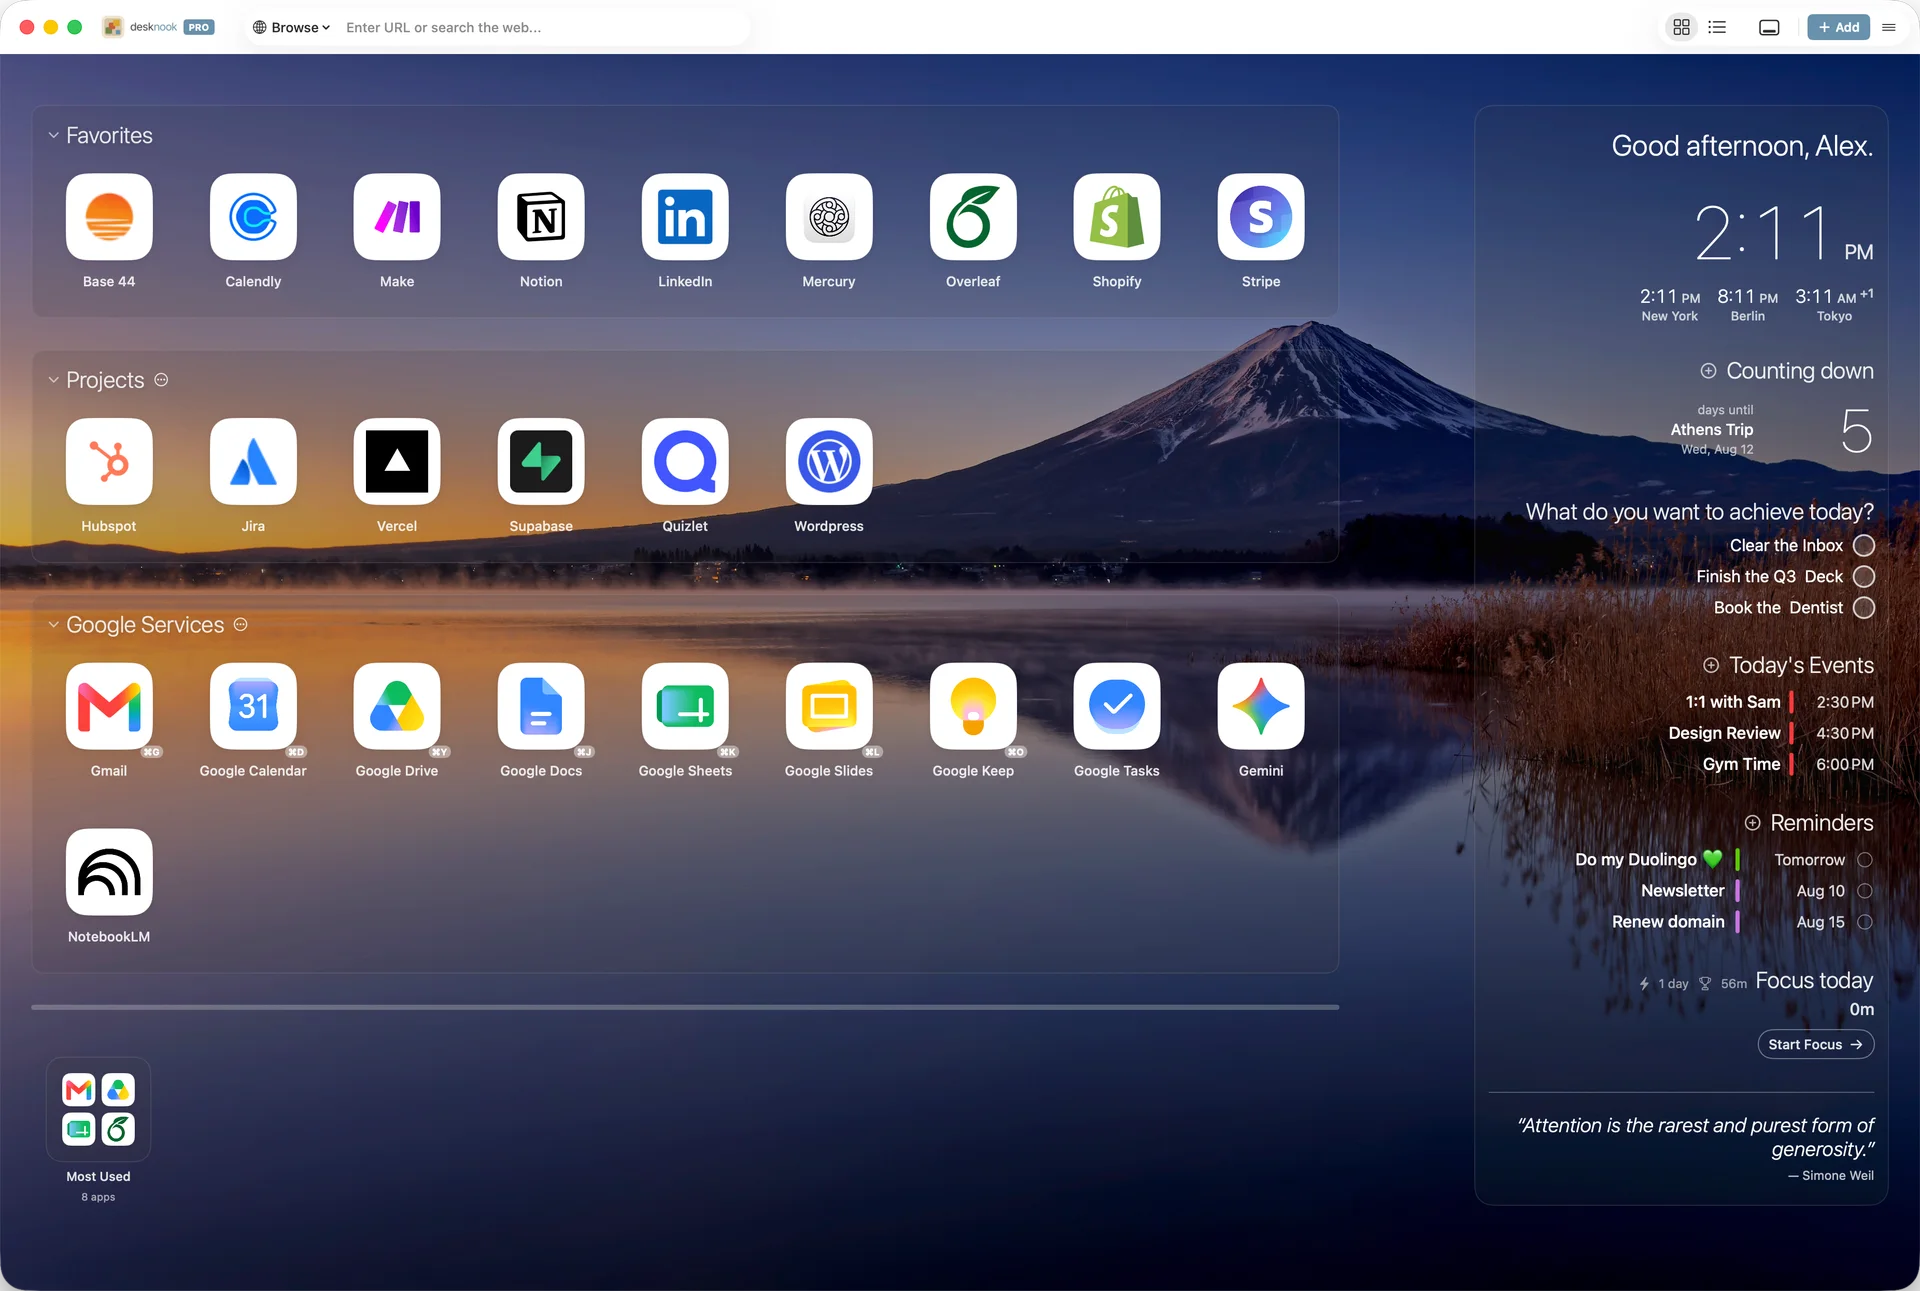
Task: Launch the Wordpress app icon
Action: 829,462
